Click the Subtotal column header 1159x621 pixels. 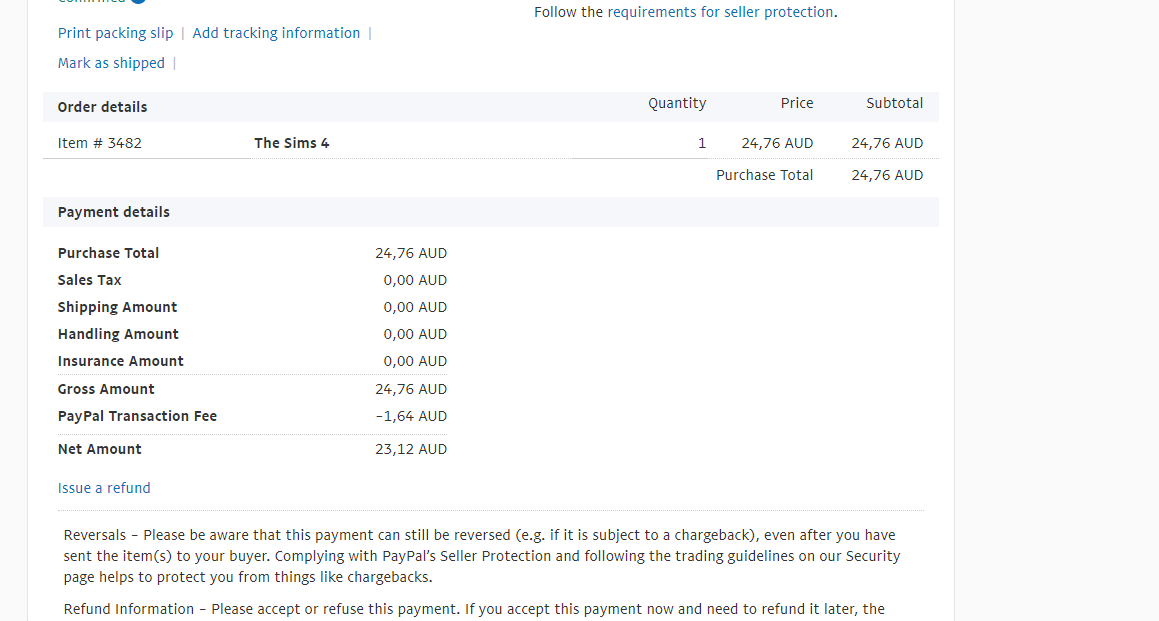pyautogui.click(x=894, y=103)
